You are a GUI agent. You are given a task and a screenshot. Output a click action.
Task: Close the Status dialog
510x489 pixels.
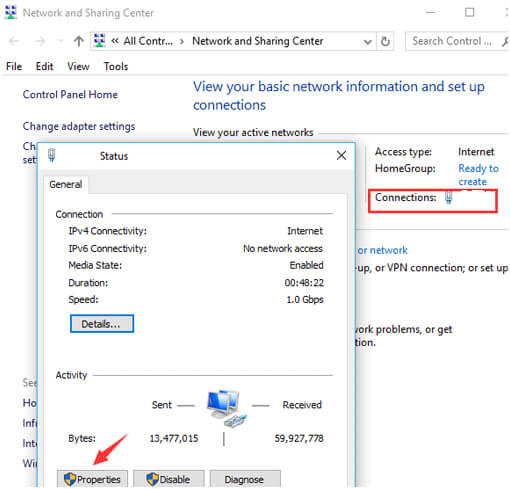point(341,155)
